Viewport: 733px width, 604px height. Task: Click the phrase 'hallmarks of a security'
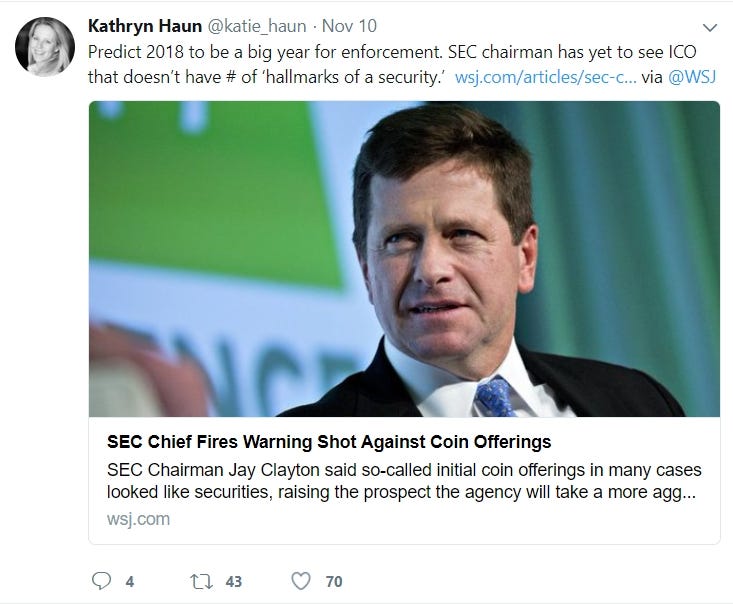tap(359, 76)
